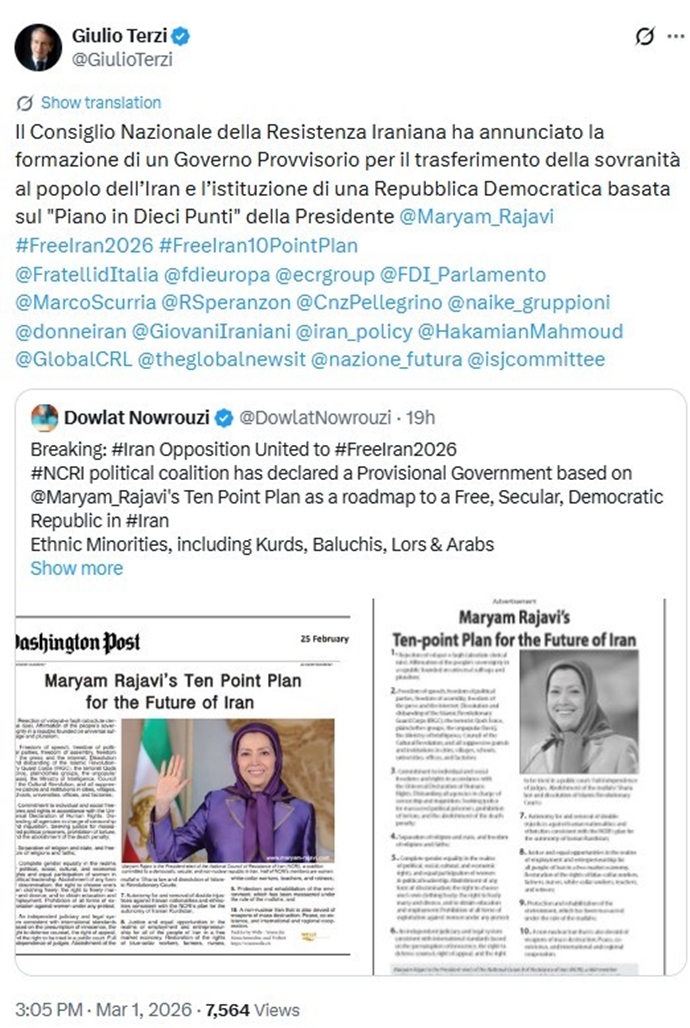Open the black-and-white Ten-point Plan image
Viewport: 690px width, 1028px height.
pyautogui.click(x=519, y=787)
